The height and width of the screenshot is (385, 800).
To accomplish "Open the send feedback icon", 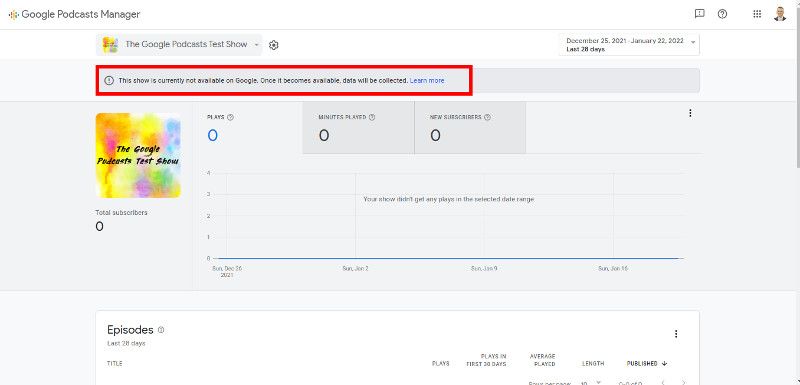I will pyautogui.click(x=699, y=14).
